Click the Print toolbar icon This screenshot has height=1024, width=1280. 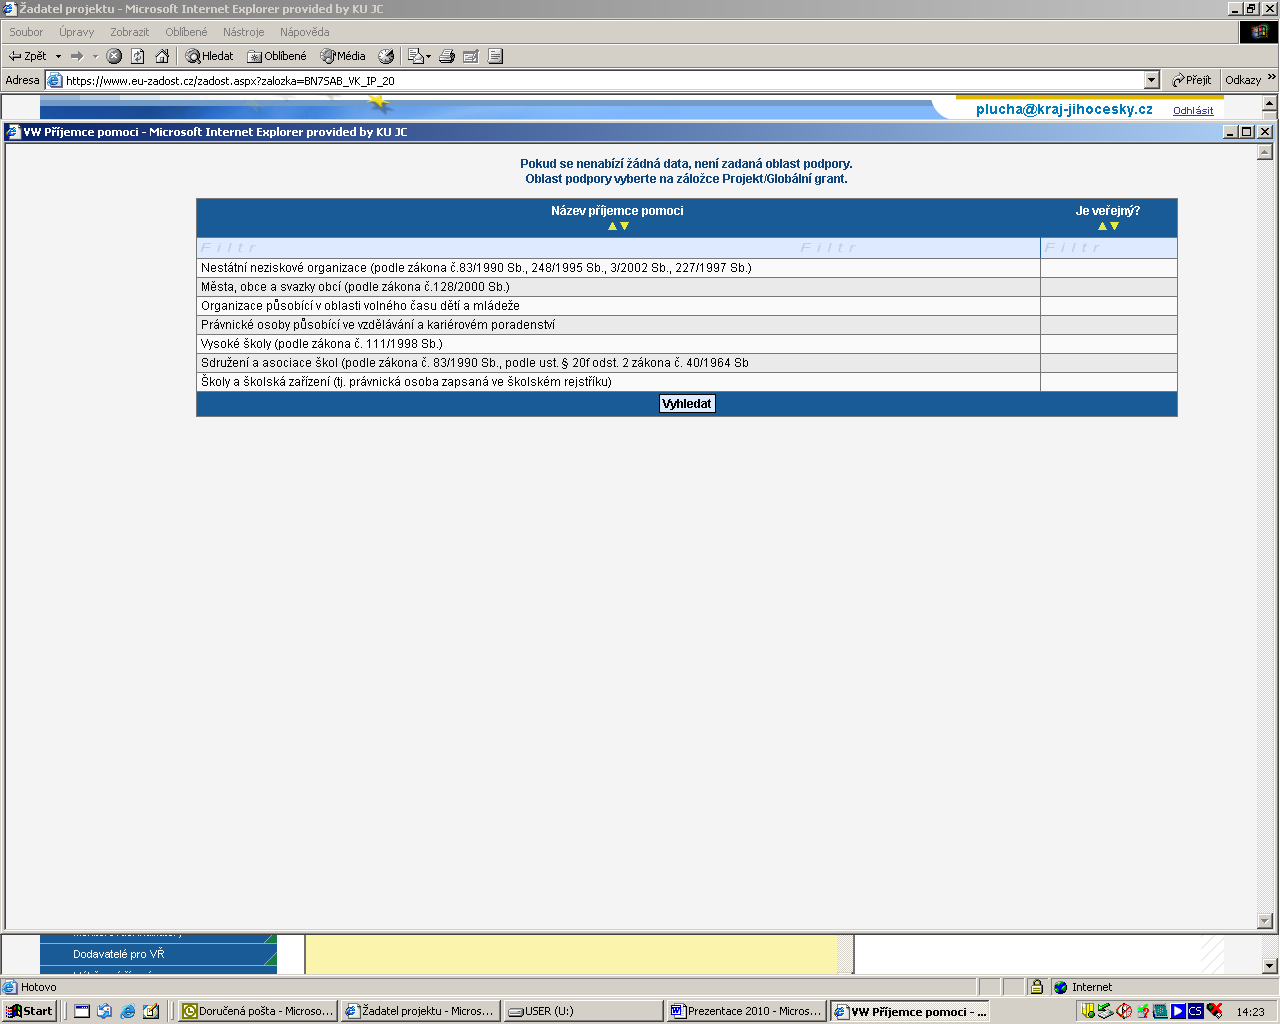click(447, 56)
